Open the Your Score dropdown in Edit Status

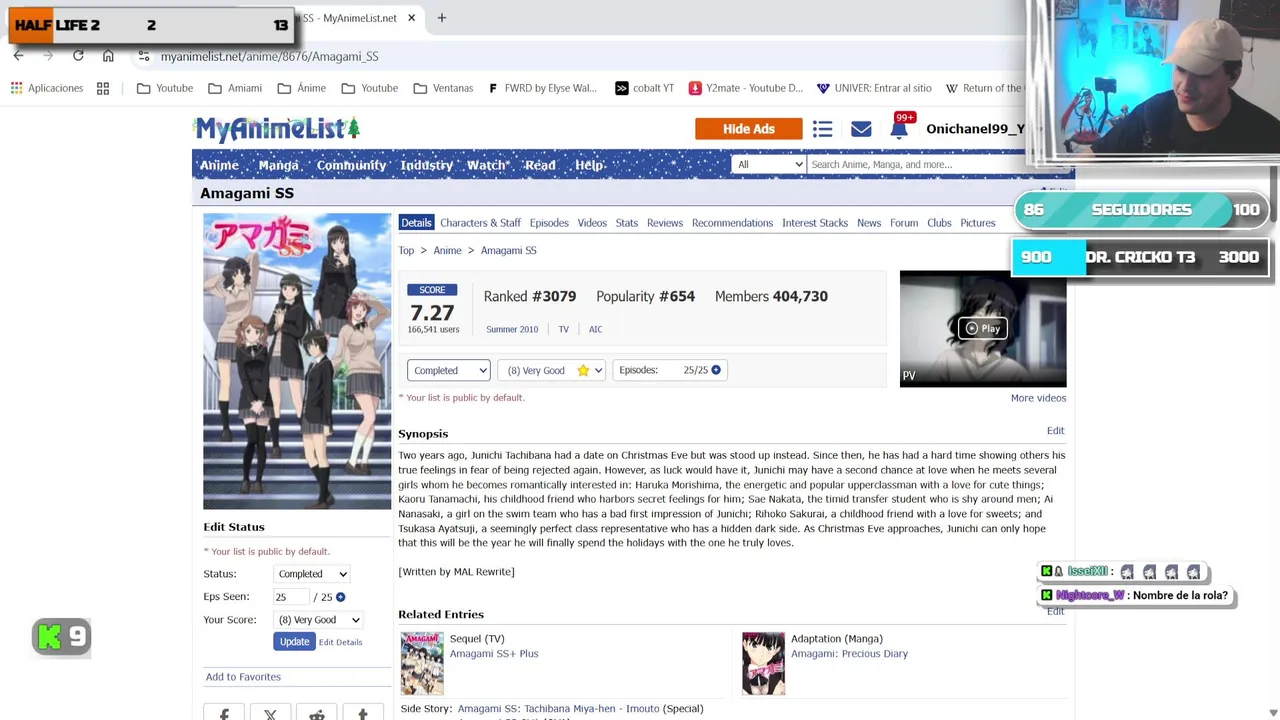(318, 620)
